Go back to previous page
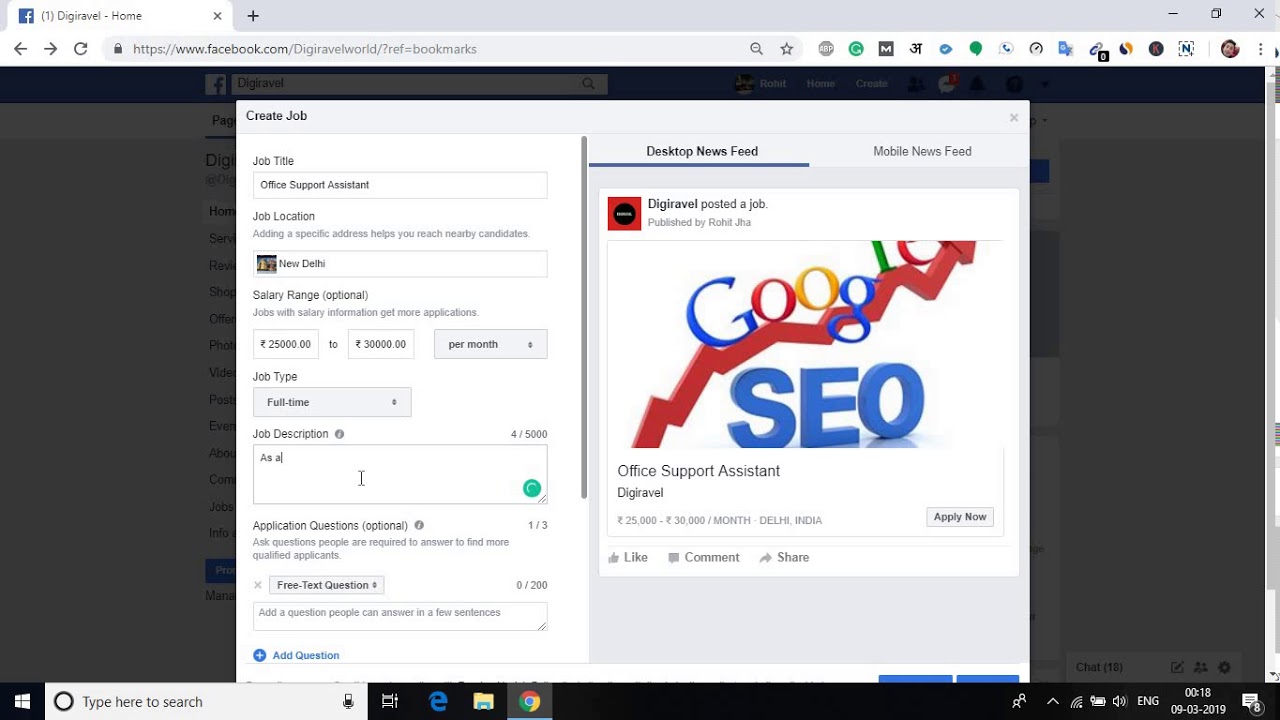The width and height of the screenshot is (1280, 720). (x=20, y=48)
